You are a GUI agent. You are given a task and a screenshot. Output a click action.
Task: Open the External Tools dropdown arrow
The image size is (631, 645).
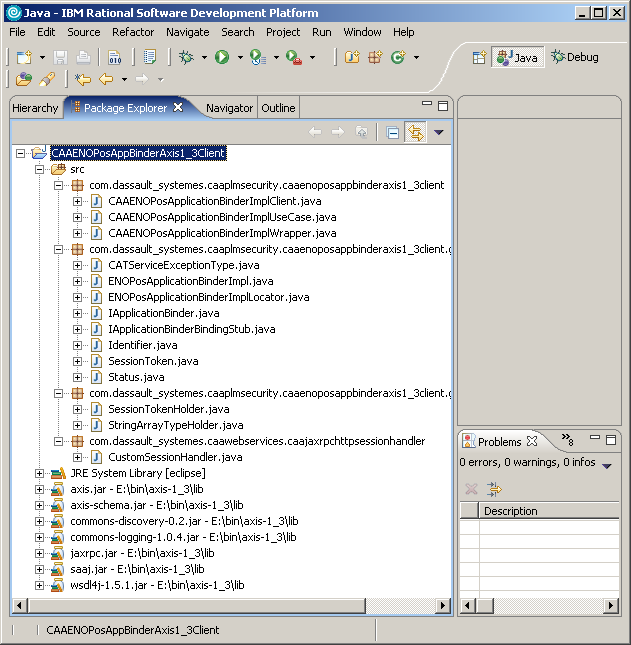313,58
